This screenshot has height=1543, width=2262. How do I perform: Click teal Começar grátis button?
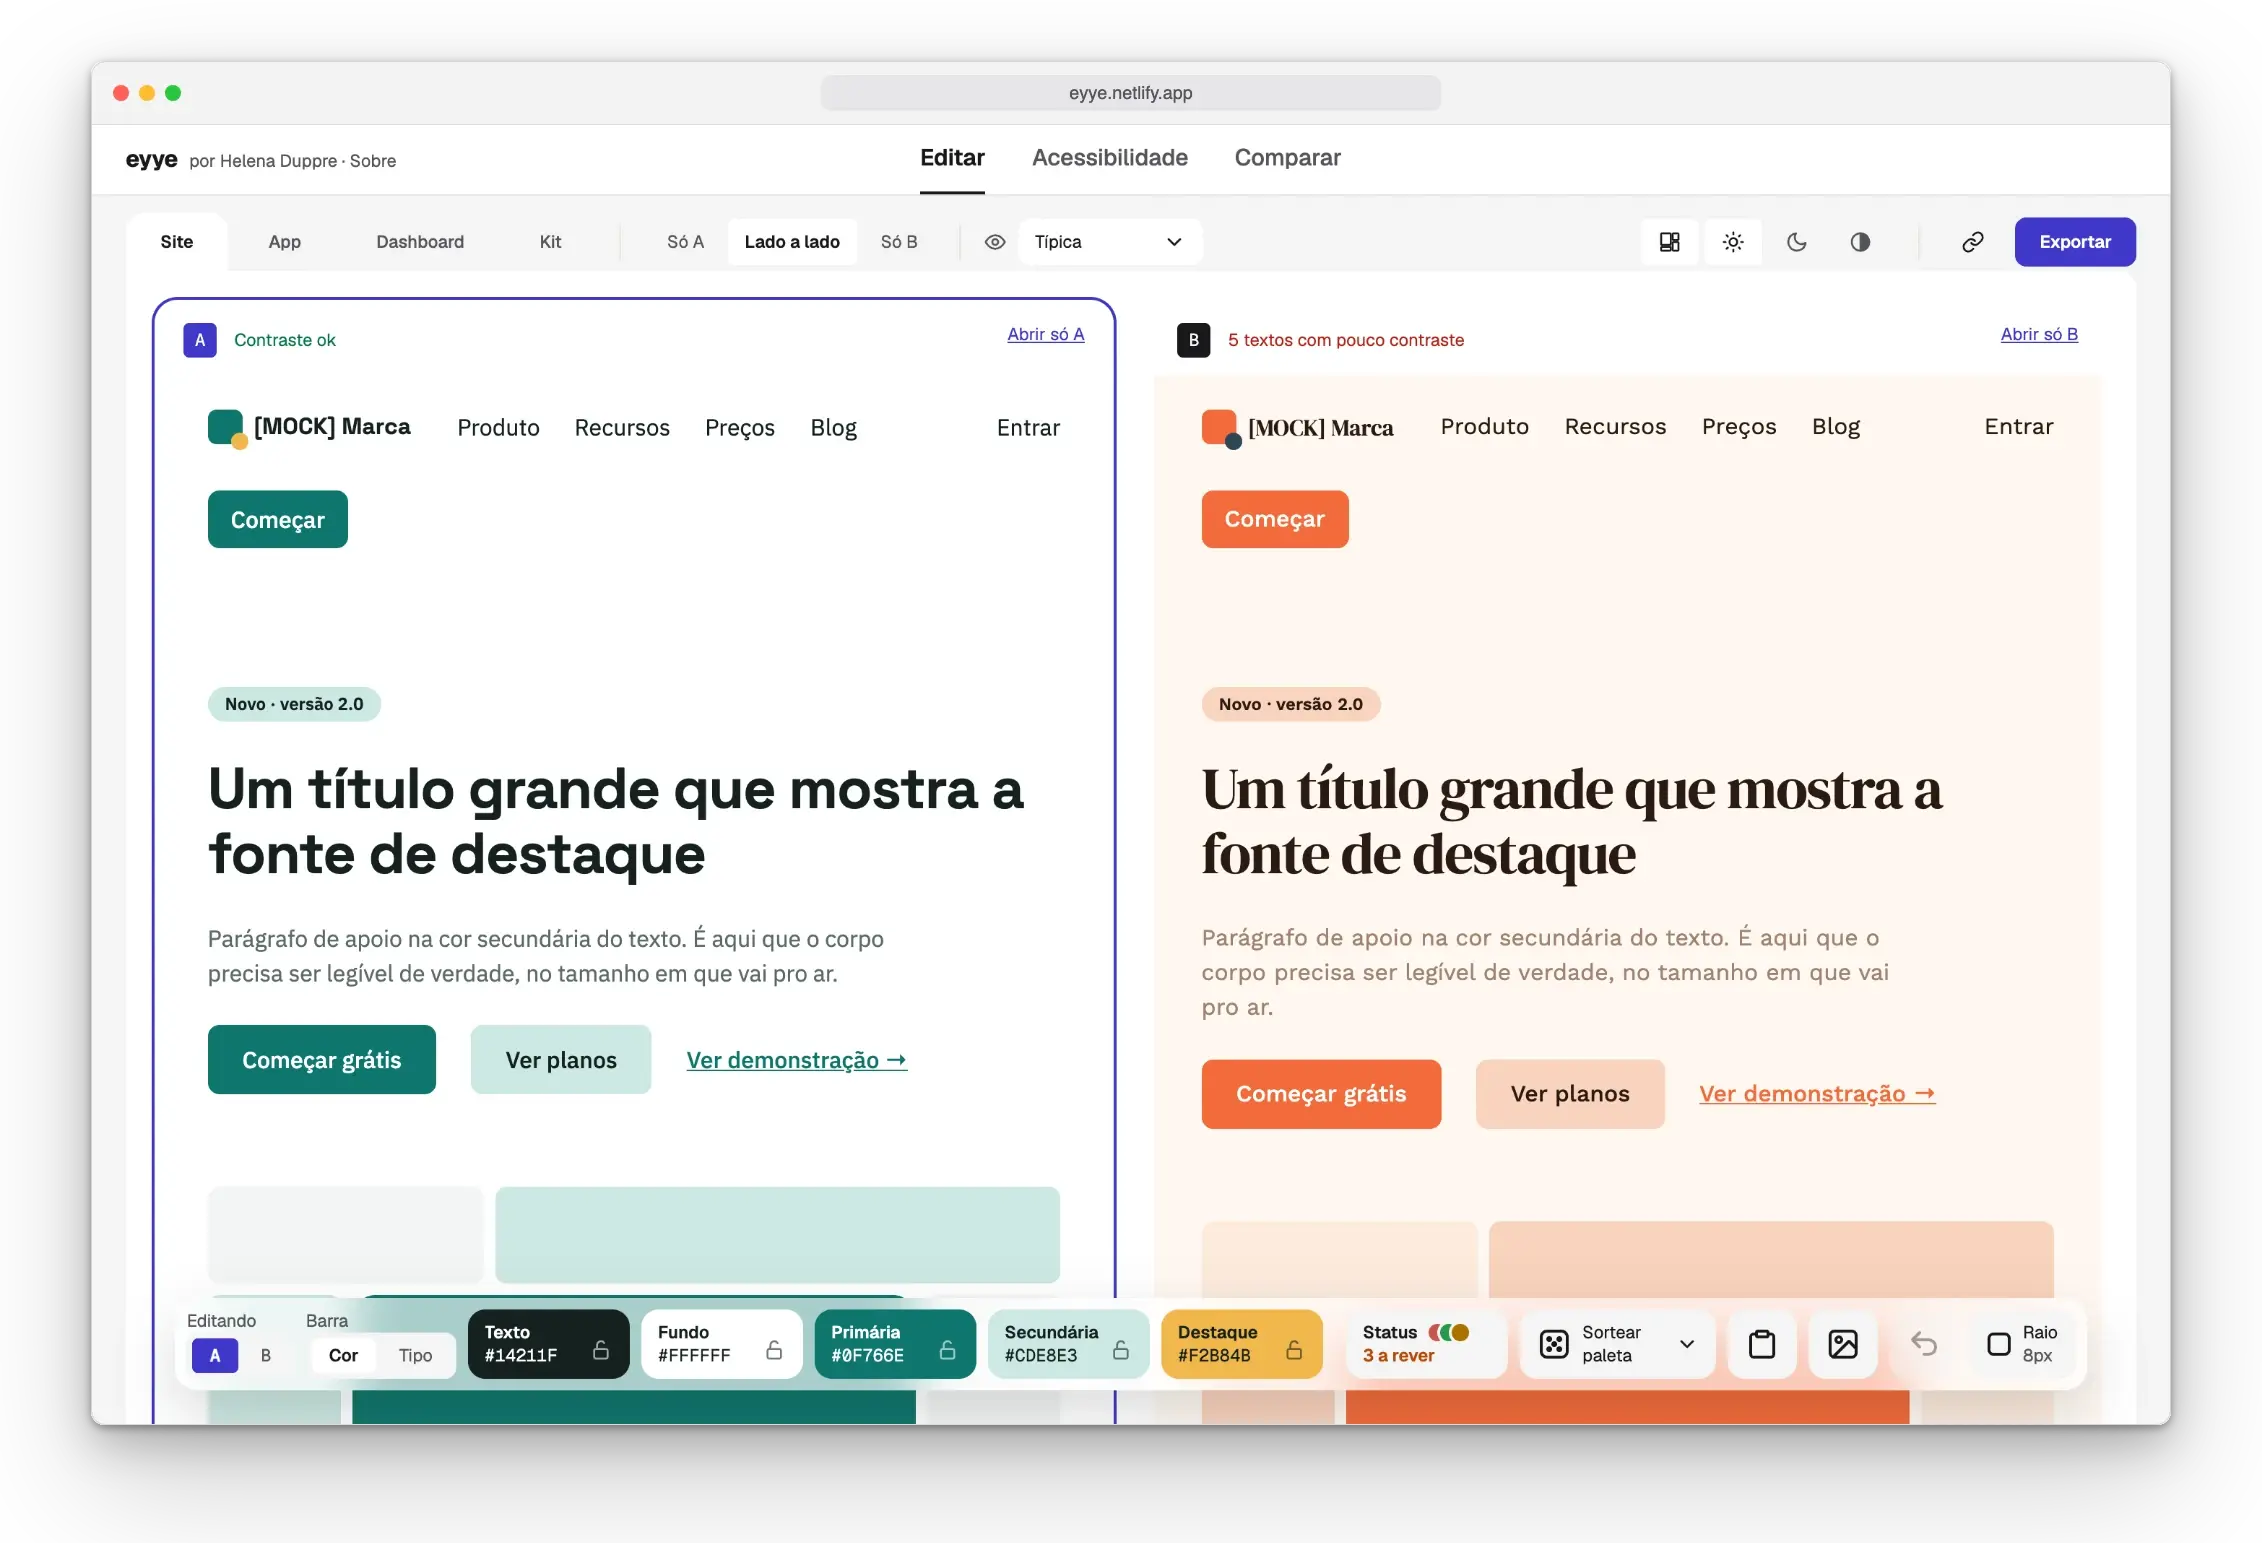[322, 1060]
